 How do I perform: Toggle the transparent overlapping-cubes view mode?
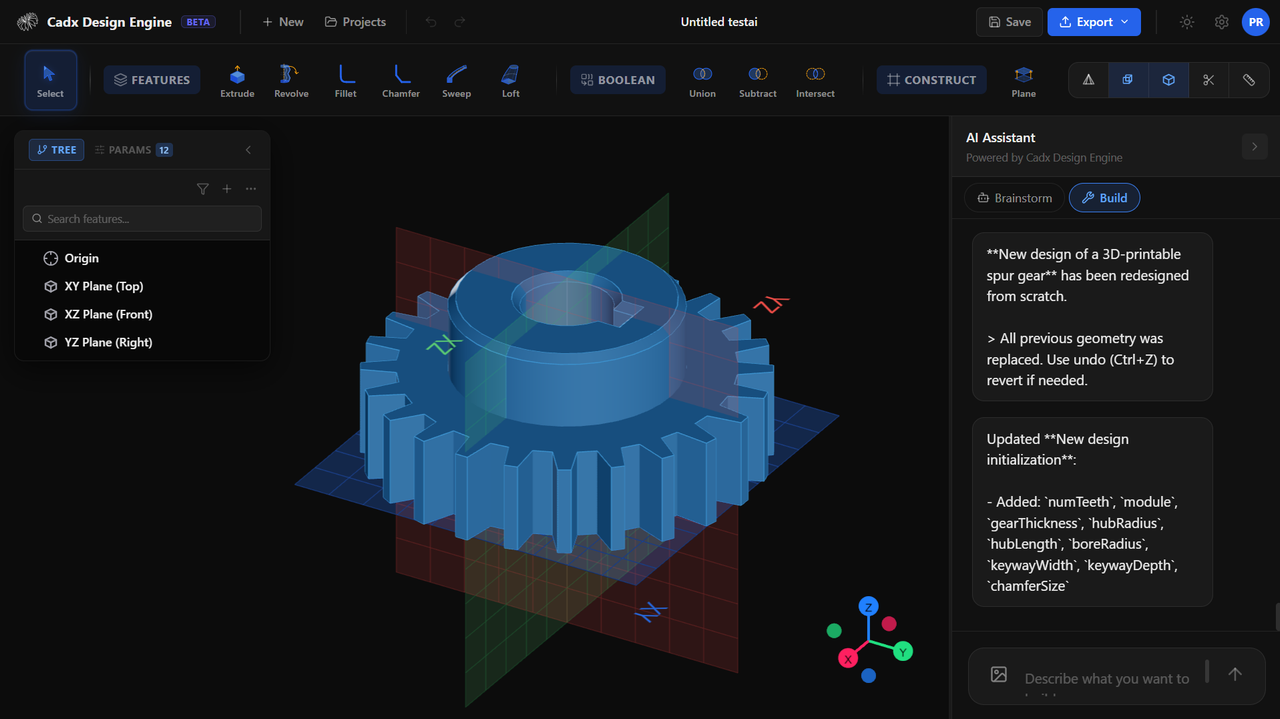coord(1128,80)
